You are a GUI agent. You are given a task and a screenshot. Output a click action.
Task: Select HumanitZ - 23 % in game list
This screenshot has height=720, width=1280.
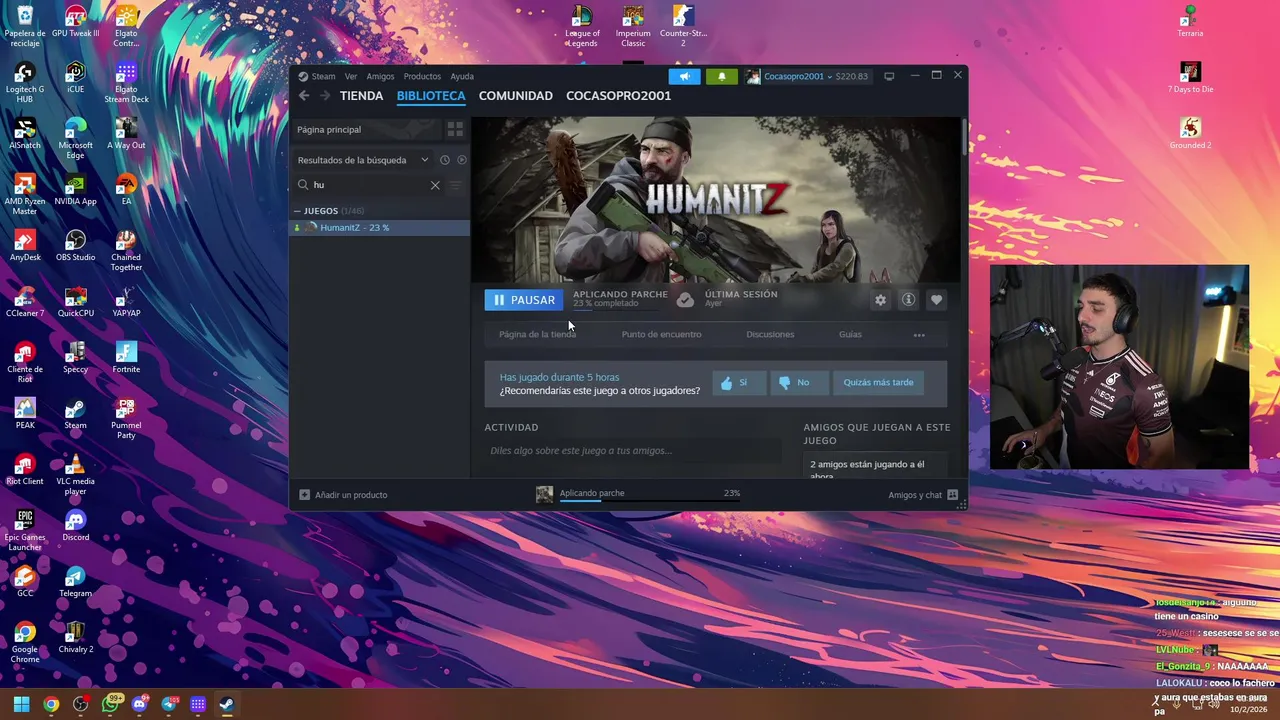click(380, 228)
